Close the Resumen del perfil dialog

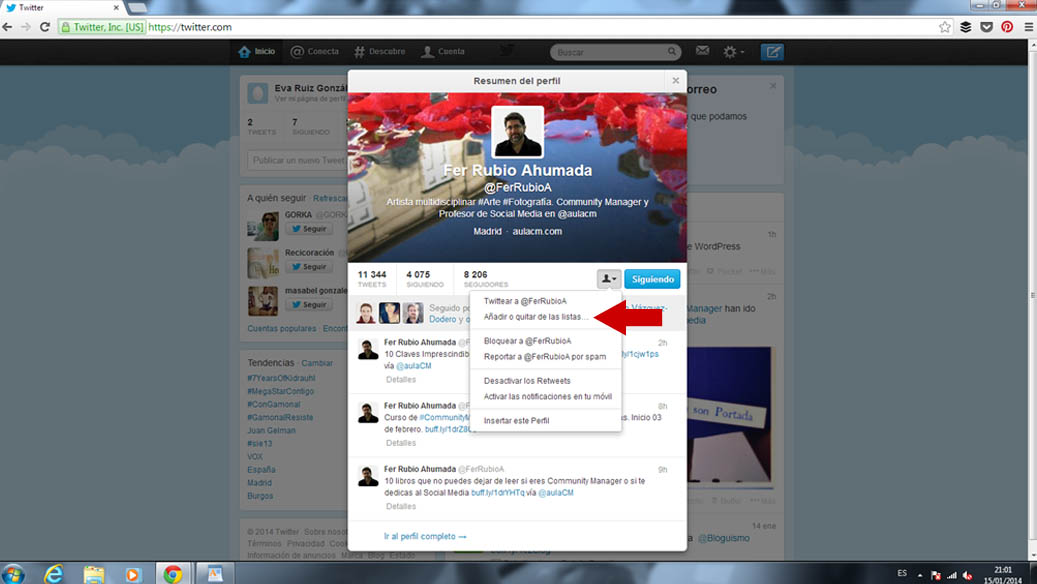(675, 81)
